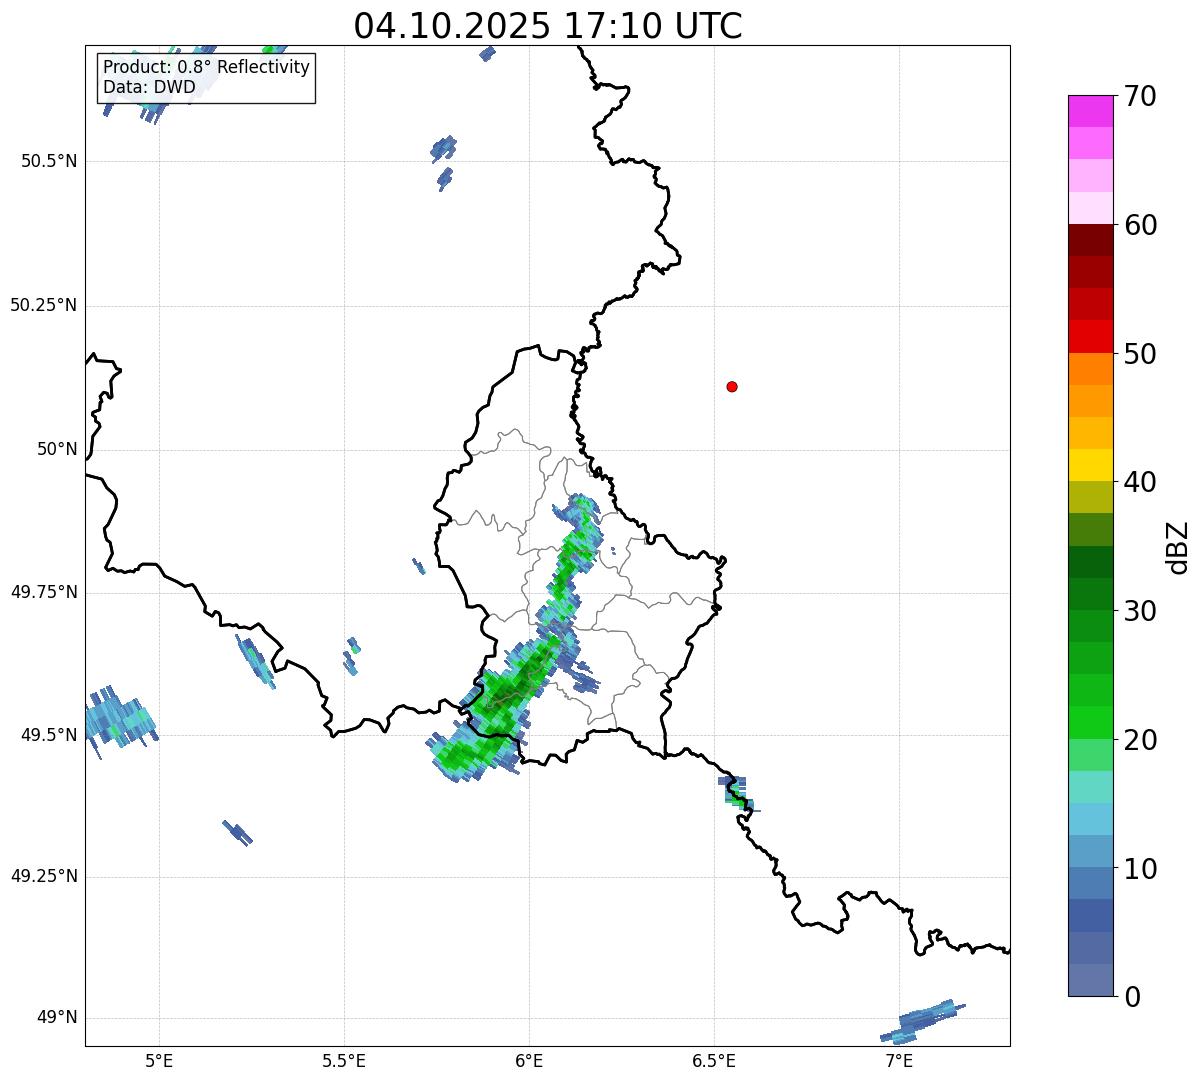Image resolution: width=1202 pixels, height=1081 pixels.
Task: Click the colorbar tick label 50
Action: [1140, 354]
